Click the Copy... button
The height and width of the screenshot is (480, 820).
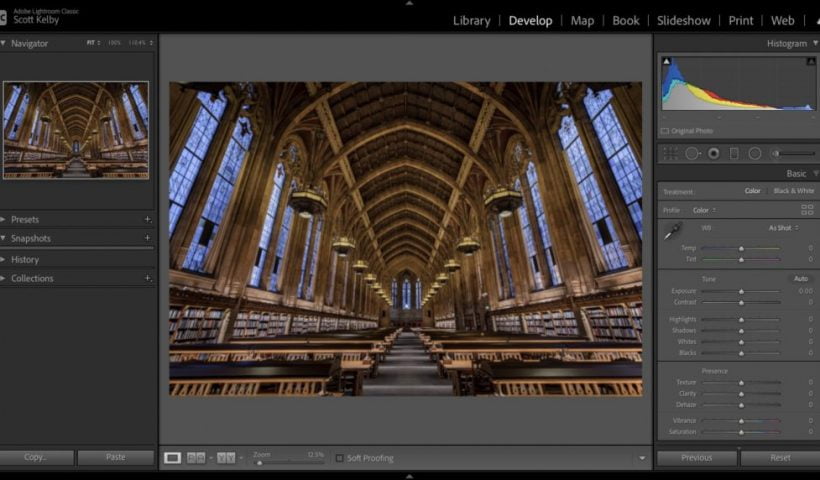tap(36, 457)
